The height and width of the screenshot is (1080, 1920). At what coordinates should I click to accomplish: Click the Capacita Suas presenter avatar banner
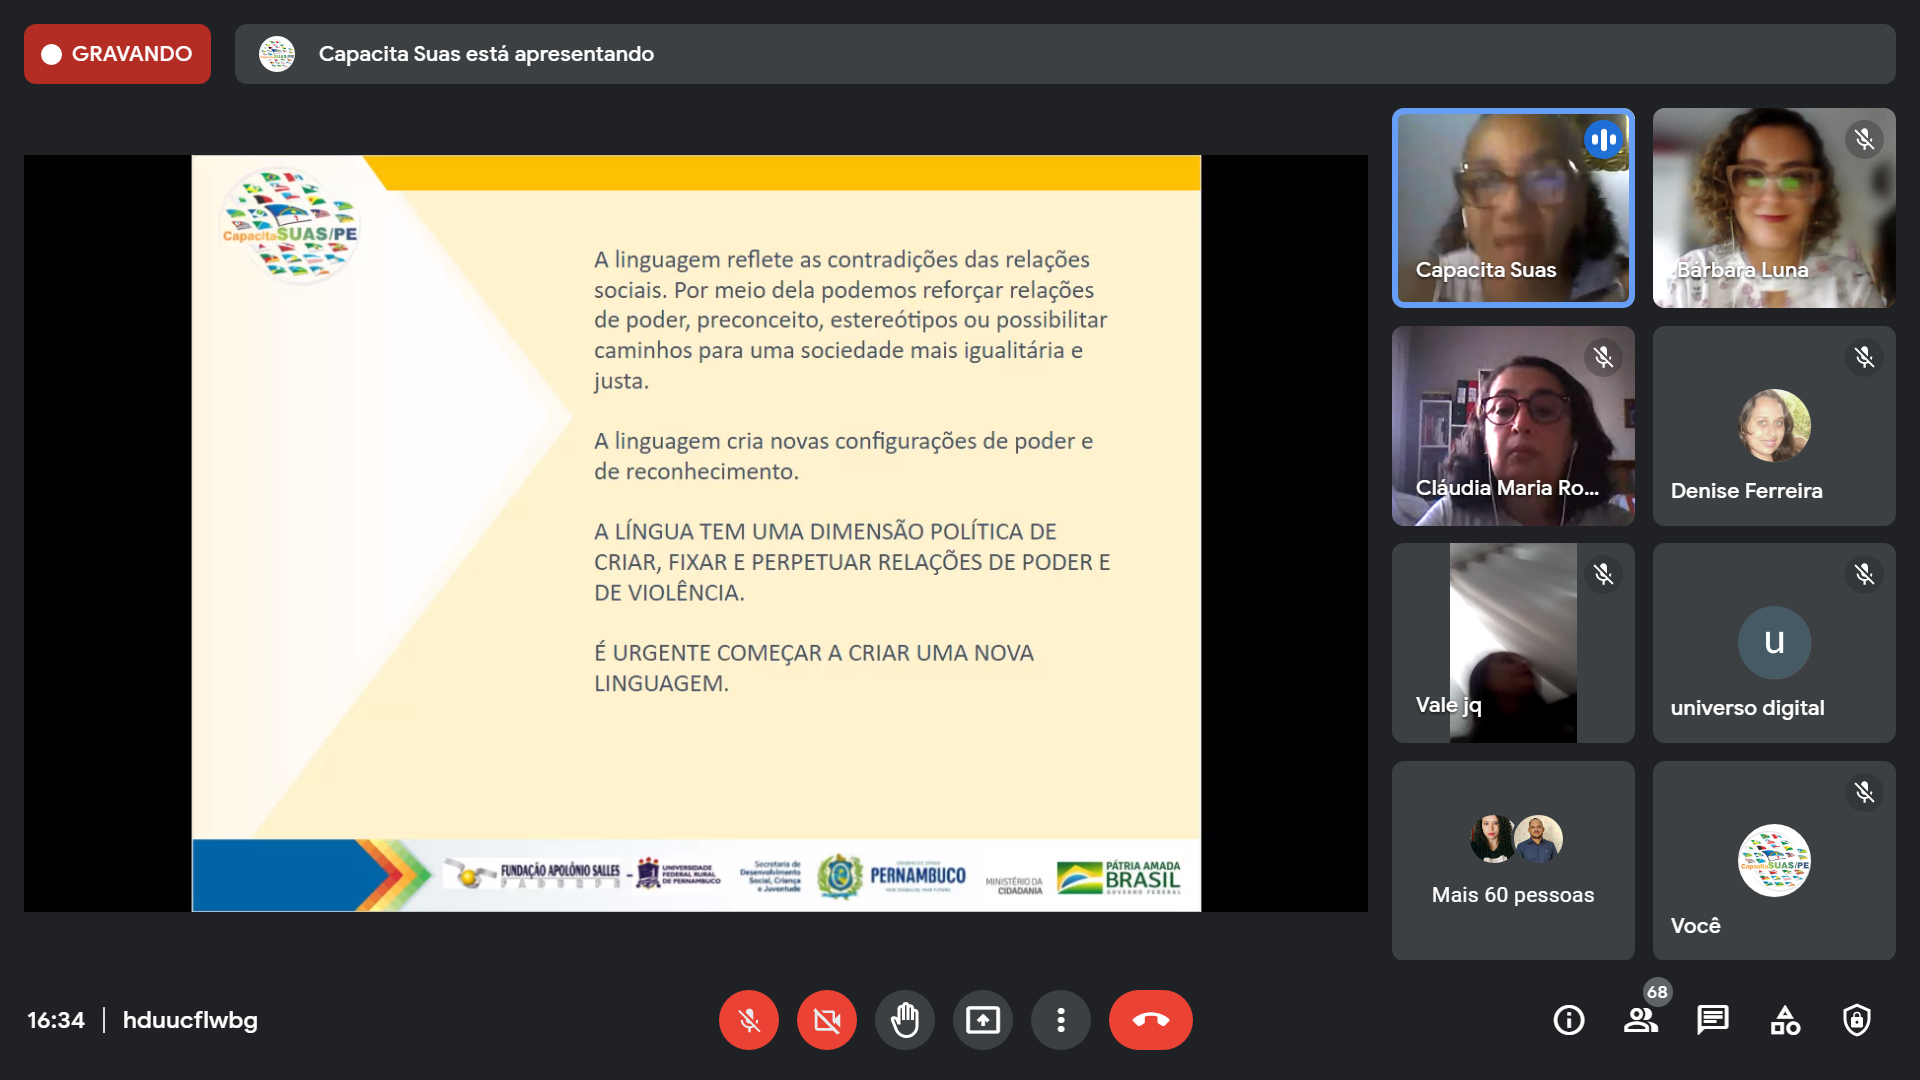point(277,54)
